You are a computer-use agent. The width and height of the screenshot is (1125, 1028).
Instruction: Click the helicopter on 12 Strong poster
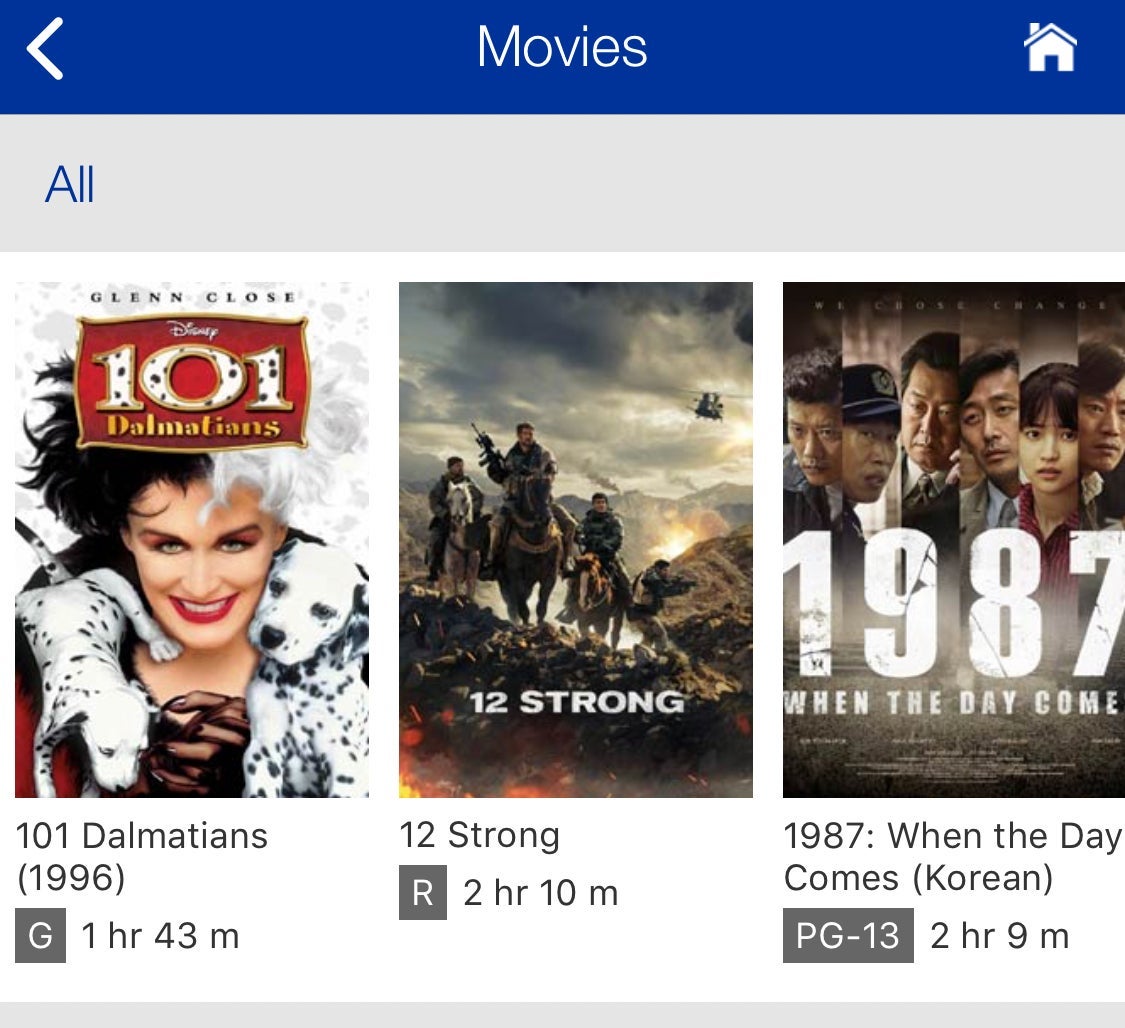(x=709, y=403)
